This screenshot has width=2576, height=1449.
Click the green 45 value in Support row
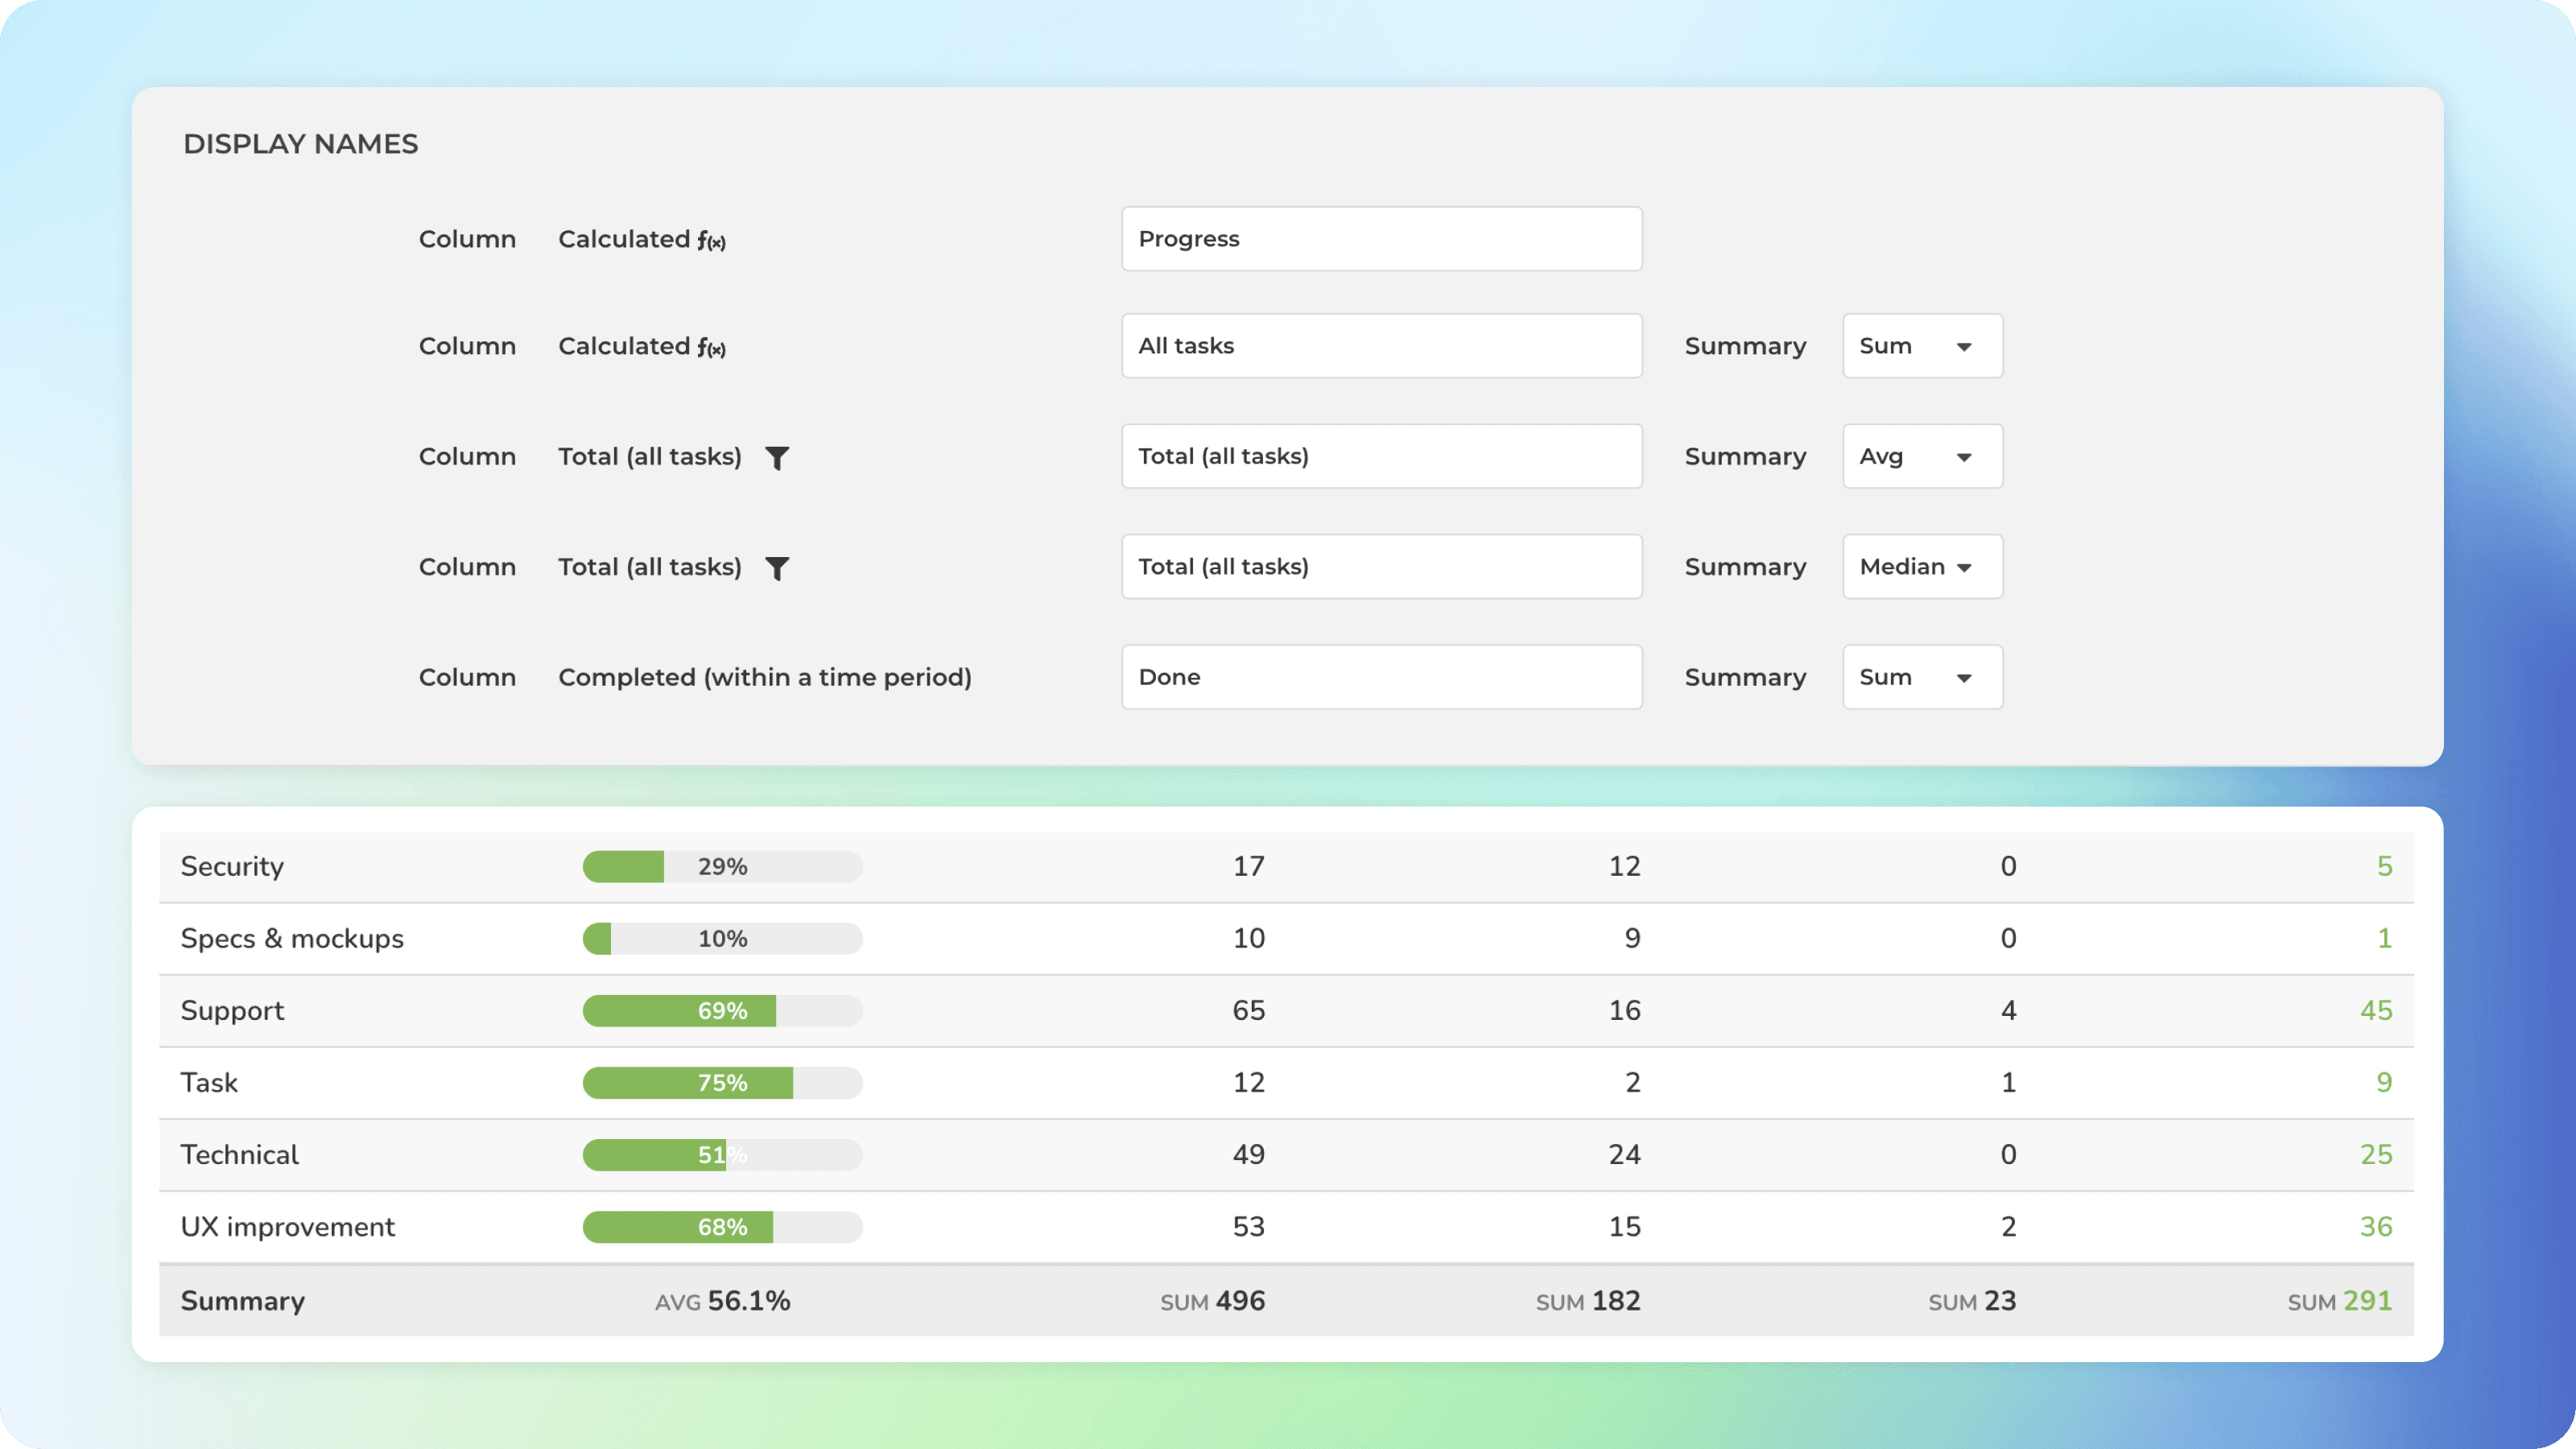[x=2375, y=1011]
